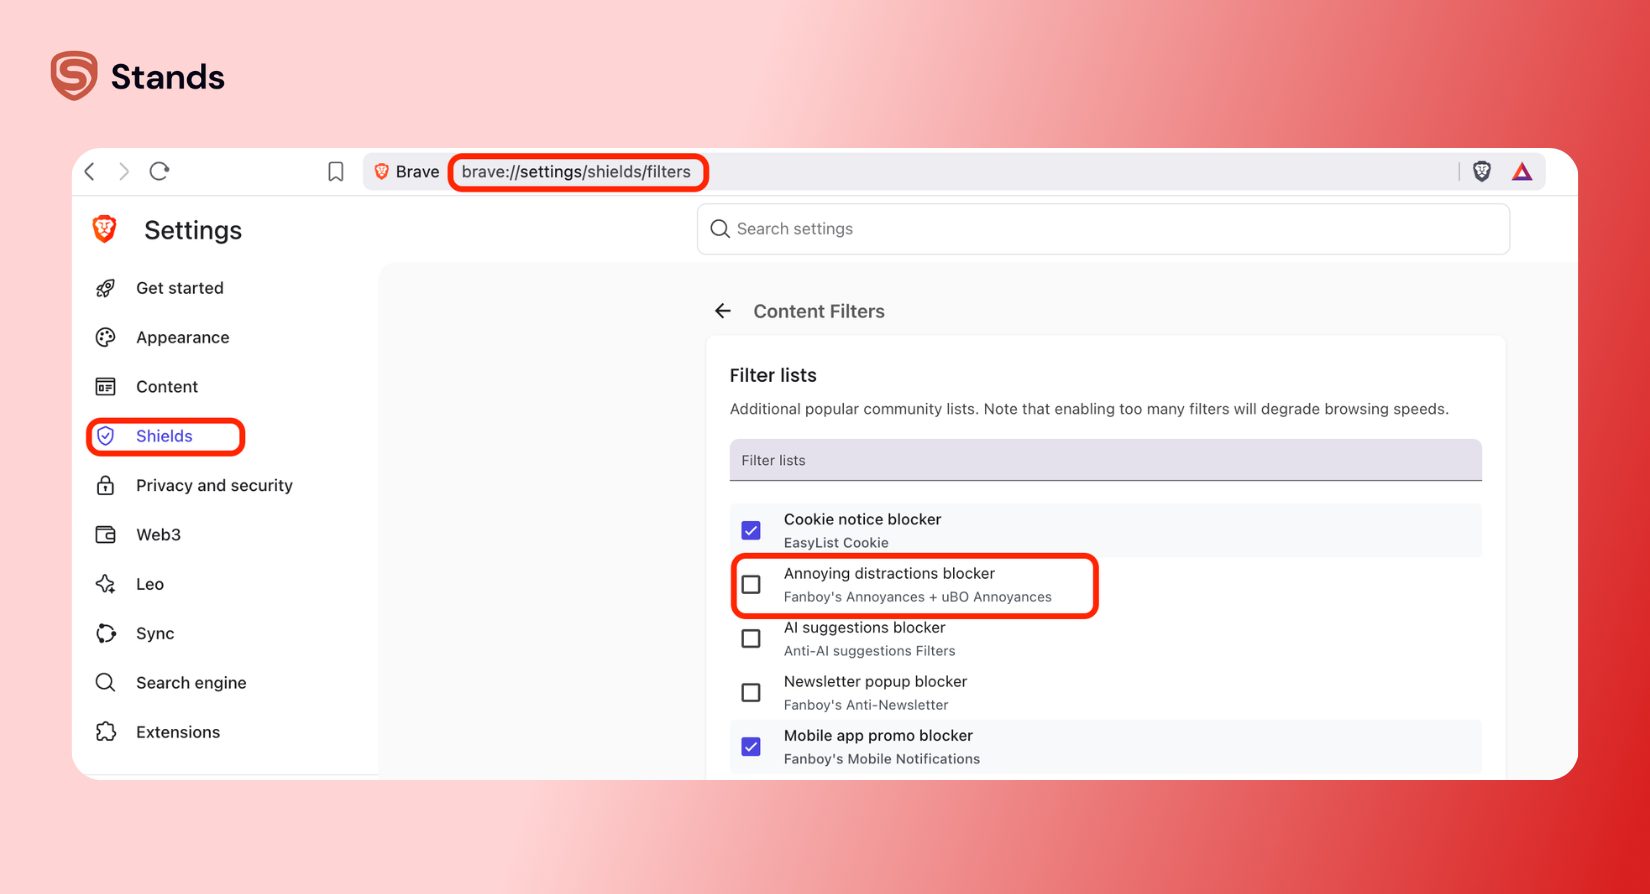This screenshot has height=894, width=1650.
Task: Click the padlock icon for Privacy and security
Action: tap(105, 485)
